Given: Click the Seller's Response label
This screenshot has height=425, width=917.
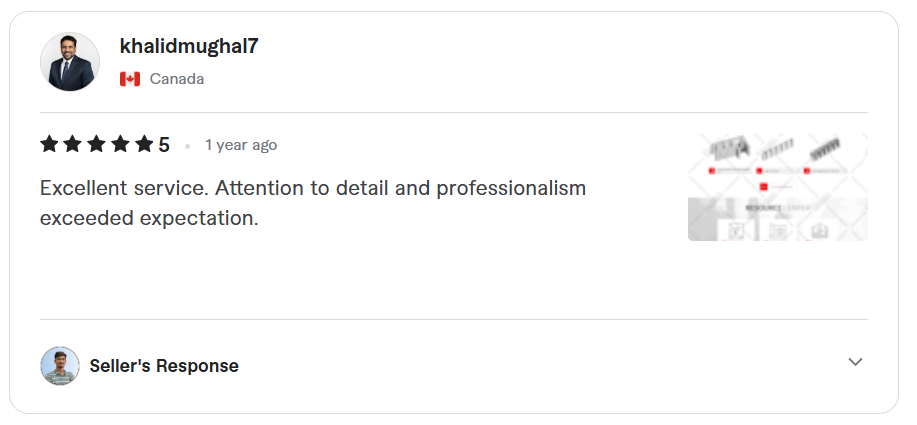Looking at the screenshot, I should coord(164,366).
